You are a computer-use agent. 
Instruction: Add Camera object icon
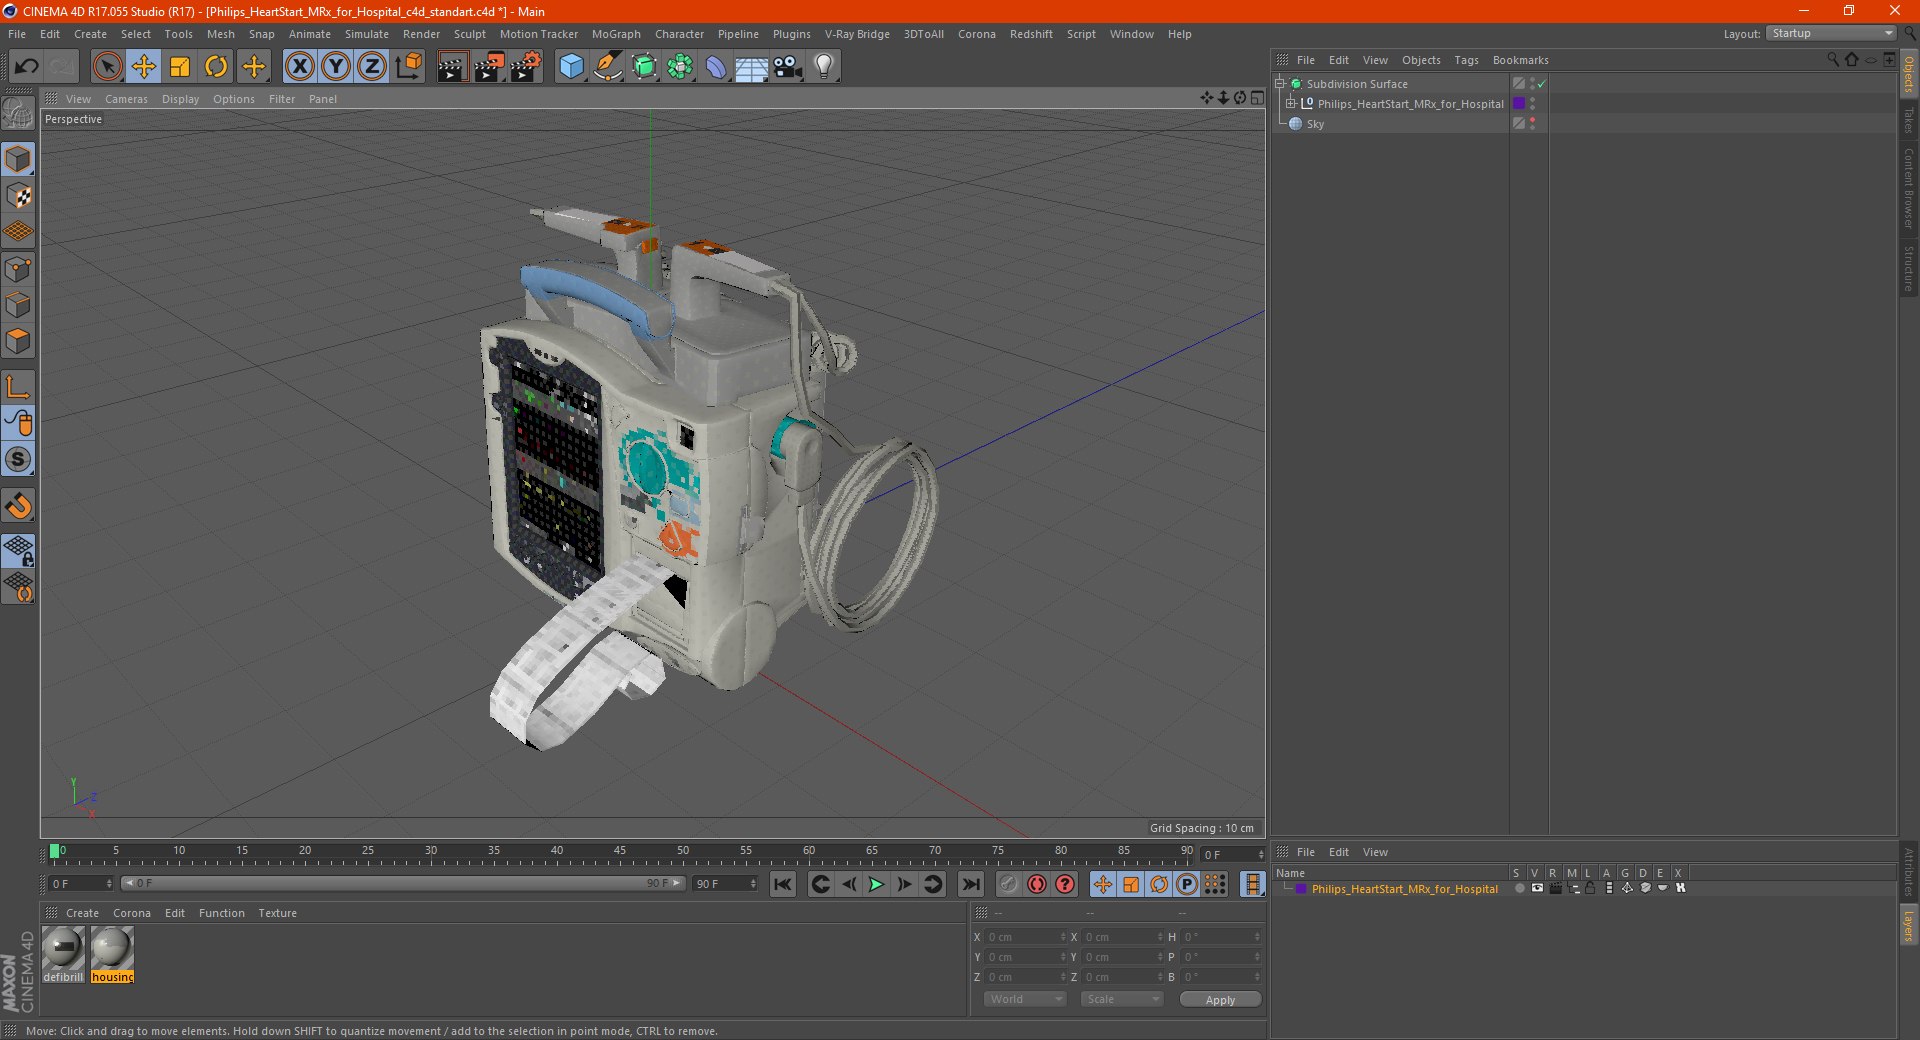[788, 67]
